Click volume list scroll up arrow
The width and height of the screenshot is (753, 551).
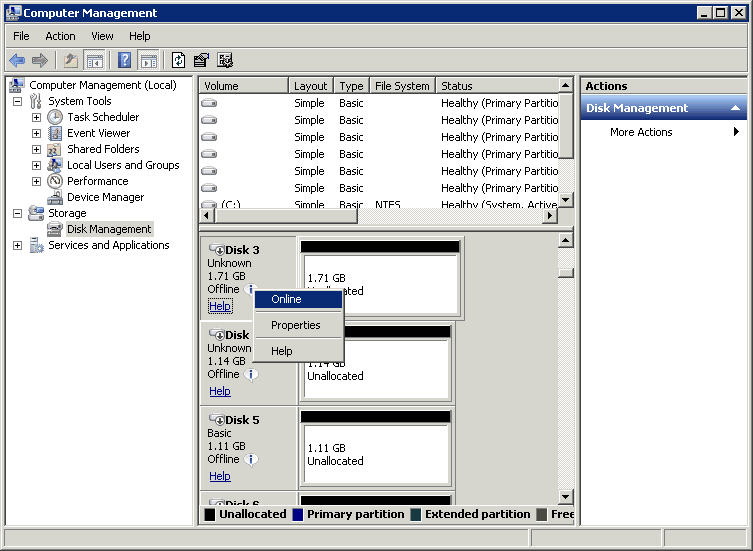(566, 86)
